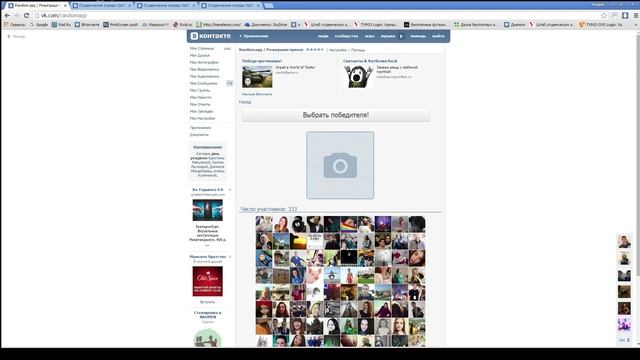Reload the page with the refresh icon
The image size is (640, 360).
point(27,16)
